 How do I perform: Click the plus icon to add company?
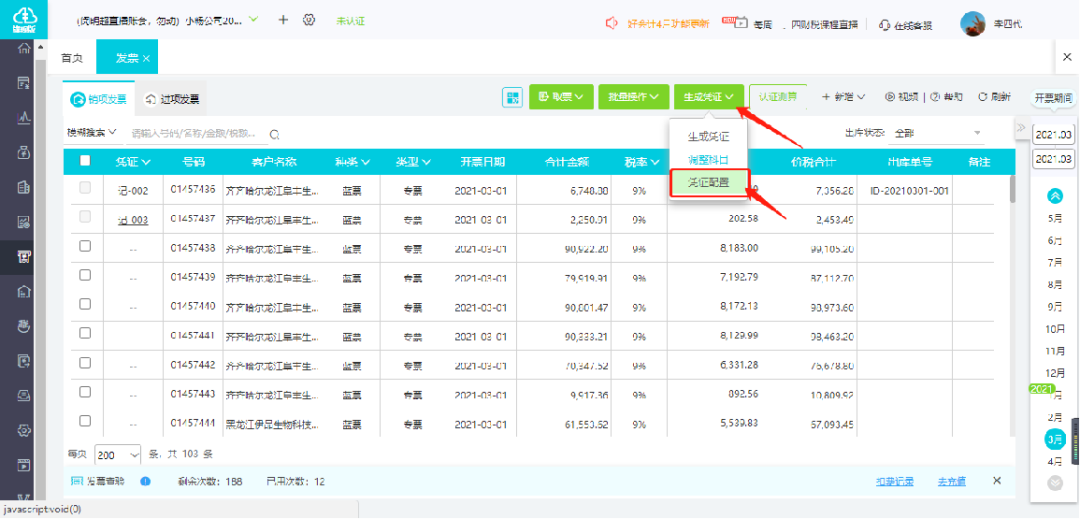point(283,20)
